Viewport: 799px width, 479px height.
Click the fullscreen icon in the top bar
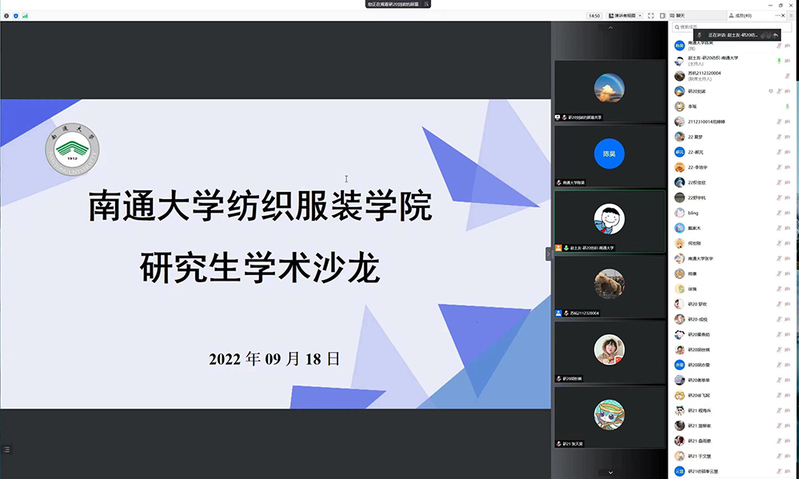[650, 16]
